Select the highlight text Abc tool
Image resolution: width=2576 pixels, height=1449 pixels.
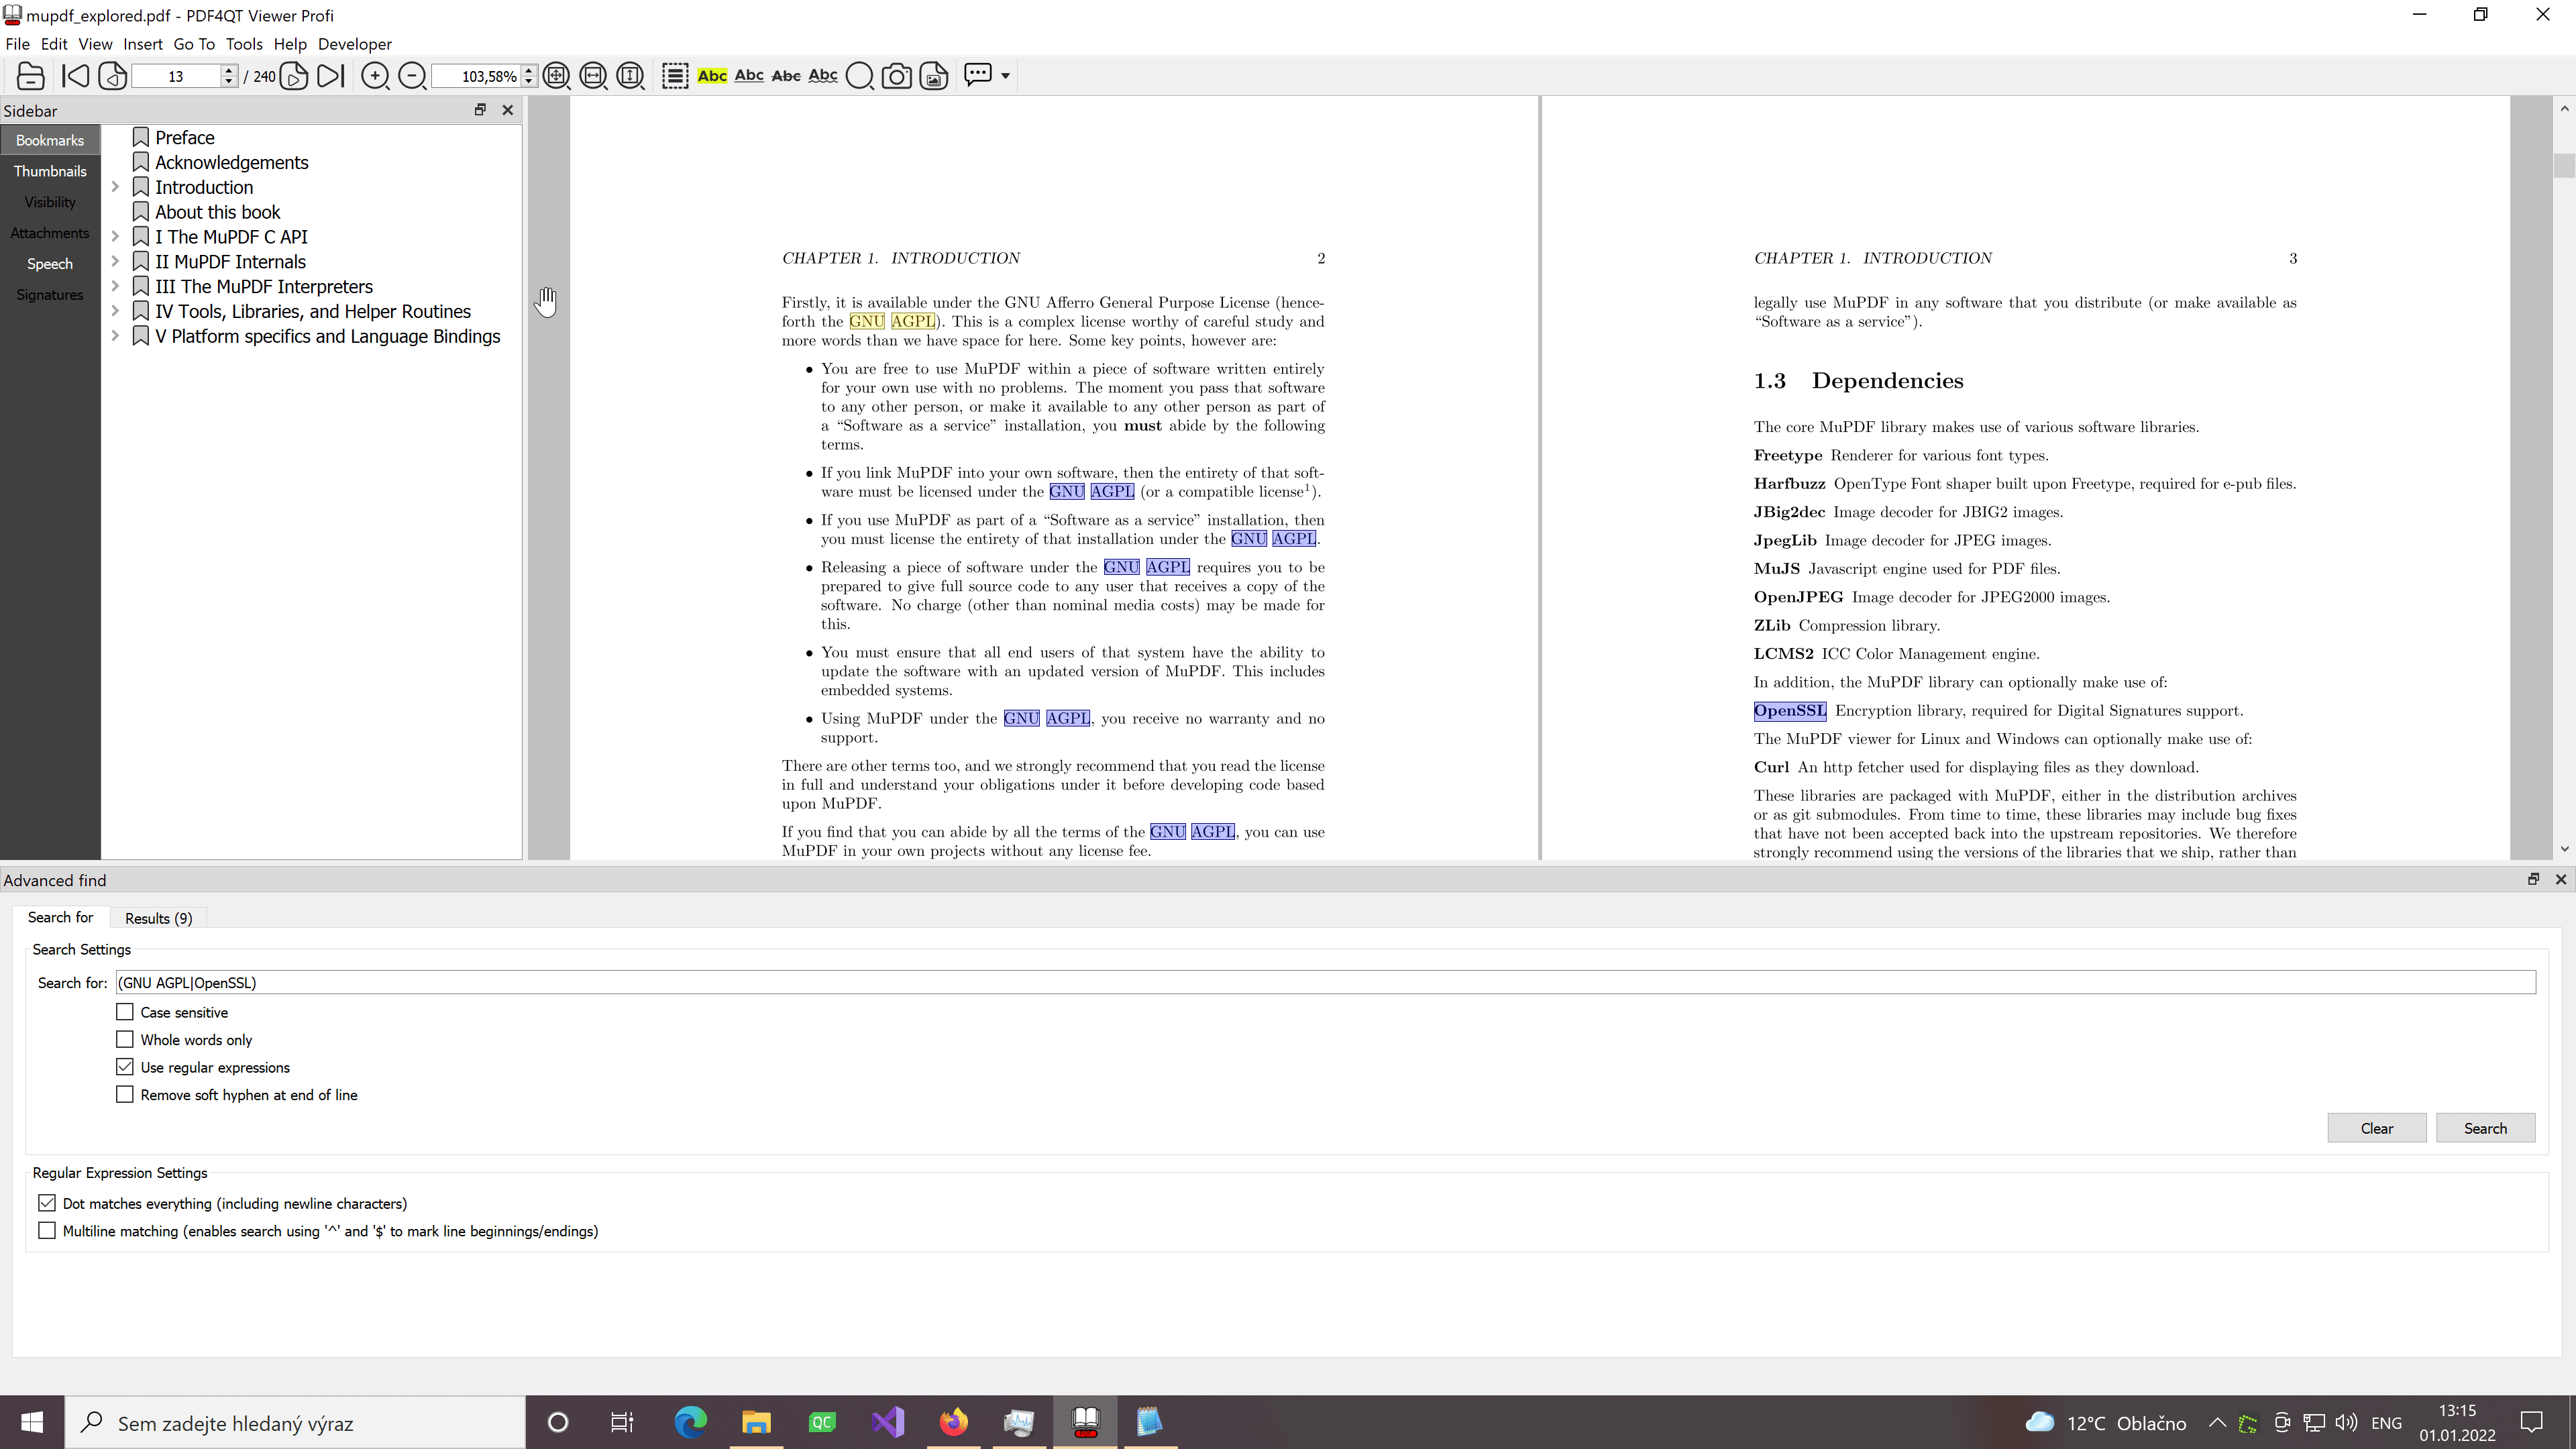[x=712, y=76]
